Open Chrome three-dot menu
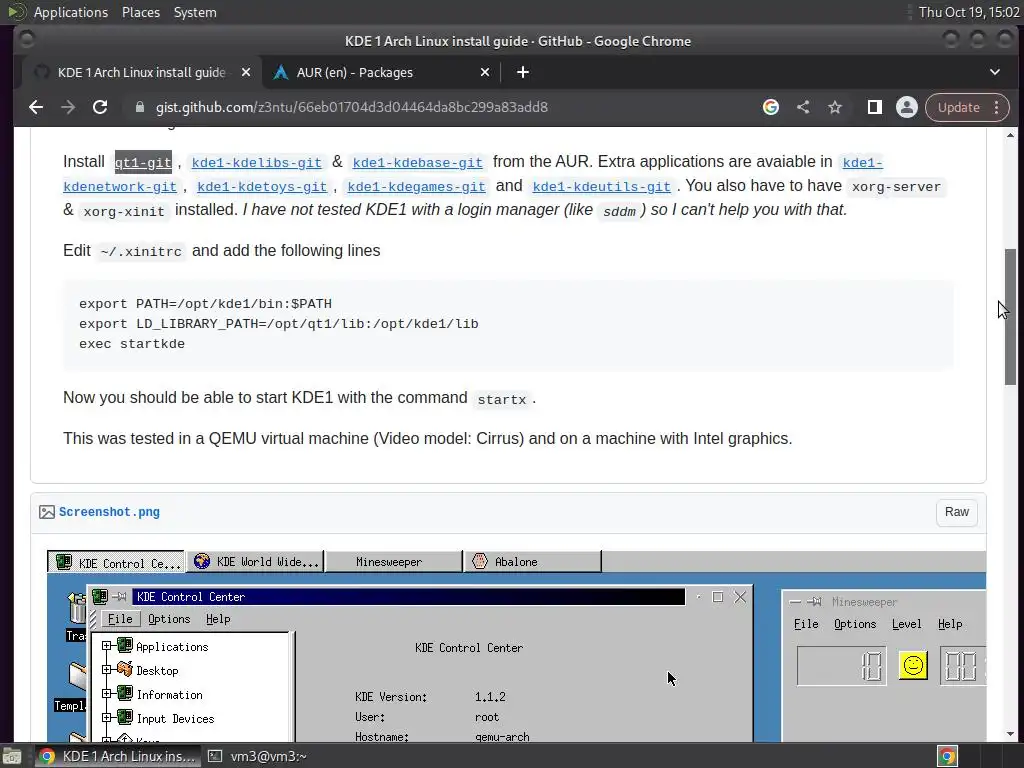The image size is (1024, 768). [997, 107]
